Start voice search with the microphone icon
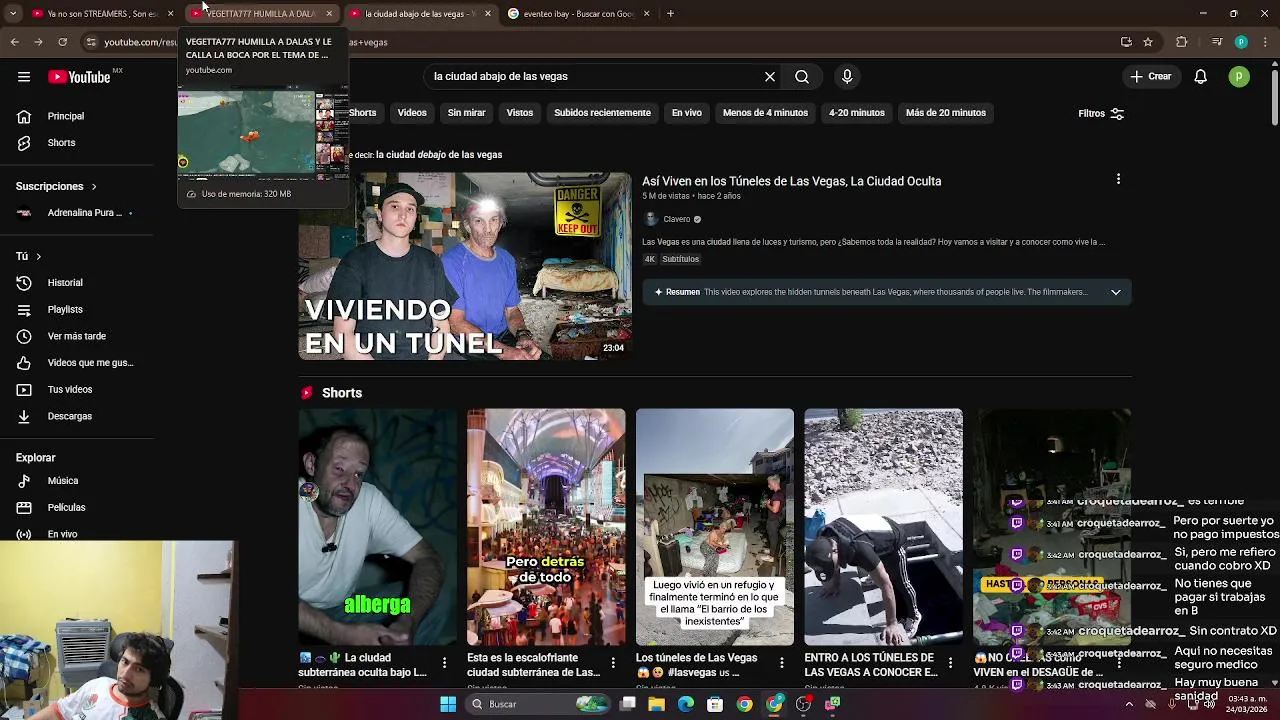This screenshot has height=720, width=1280. pos(847,76)
